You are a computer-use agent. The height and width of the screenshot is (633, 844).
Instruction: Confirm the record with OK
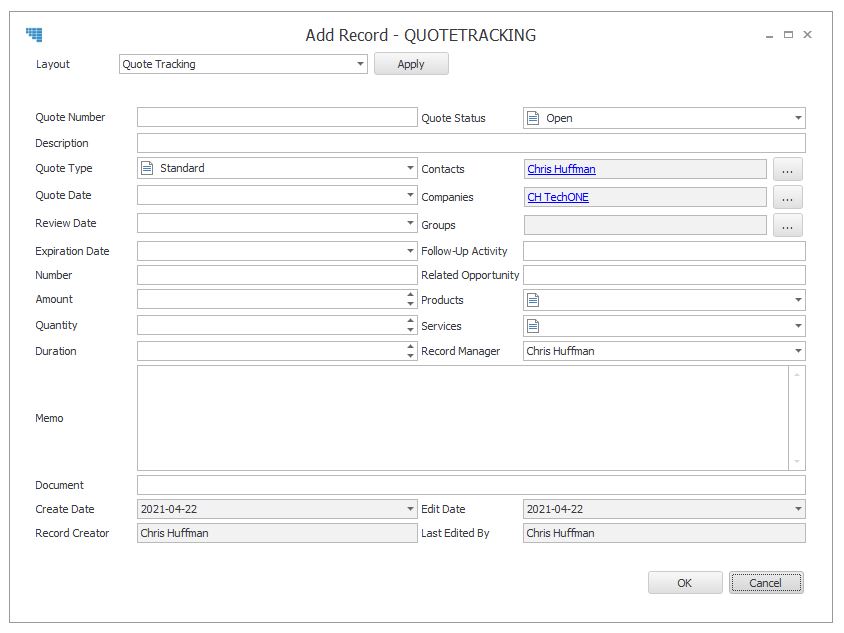pos(685,583)
